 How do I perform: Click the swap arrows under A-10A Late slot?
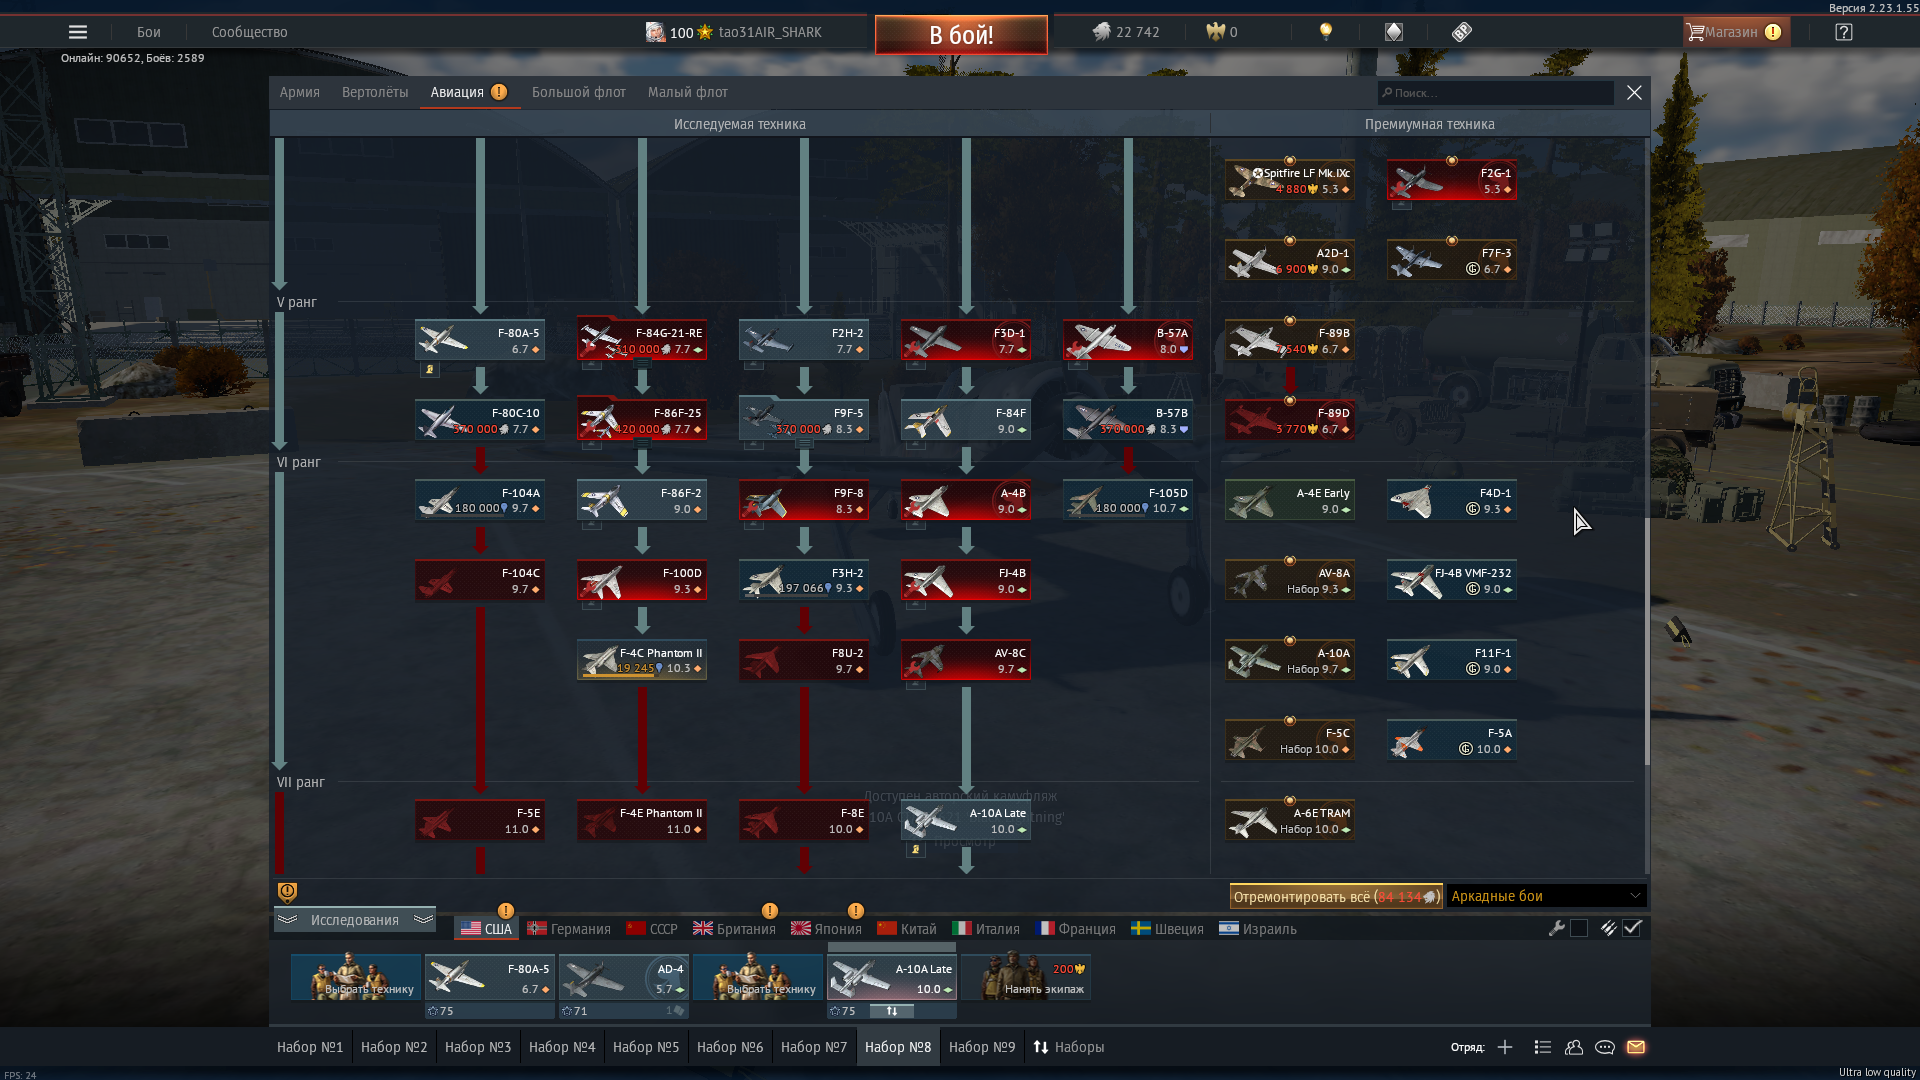(x=892, y=1011)
